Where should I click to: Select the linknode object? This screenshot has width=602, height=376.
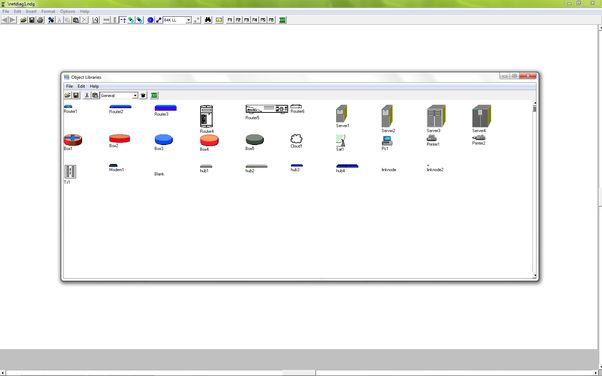[x=389, y=169]
